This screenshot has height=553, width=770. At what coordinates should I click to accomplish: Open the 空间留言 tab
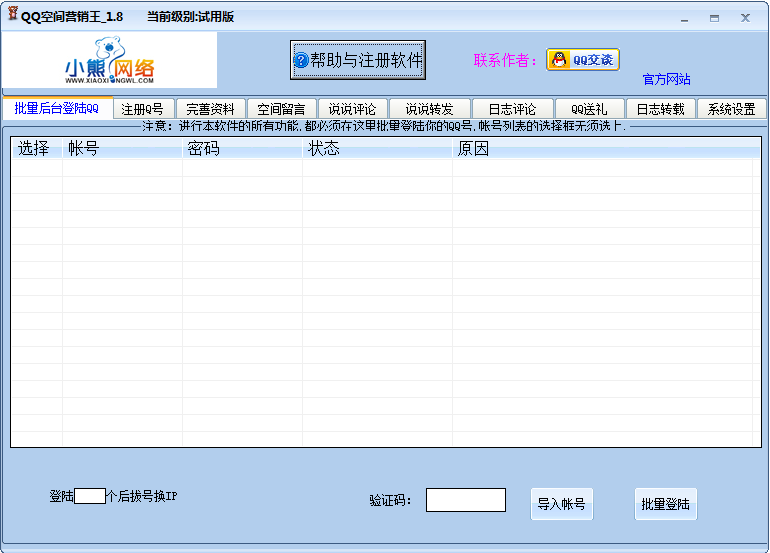tap(281, 109)
